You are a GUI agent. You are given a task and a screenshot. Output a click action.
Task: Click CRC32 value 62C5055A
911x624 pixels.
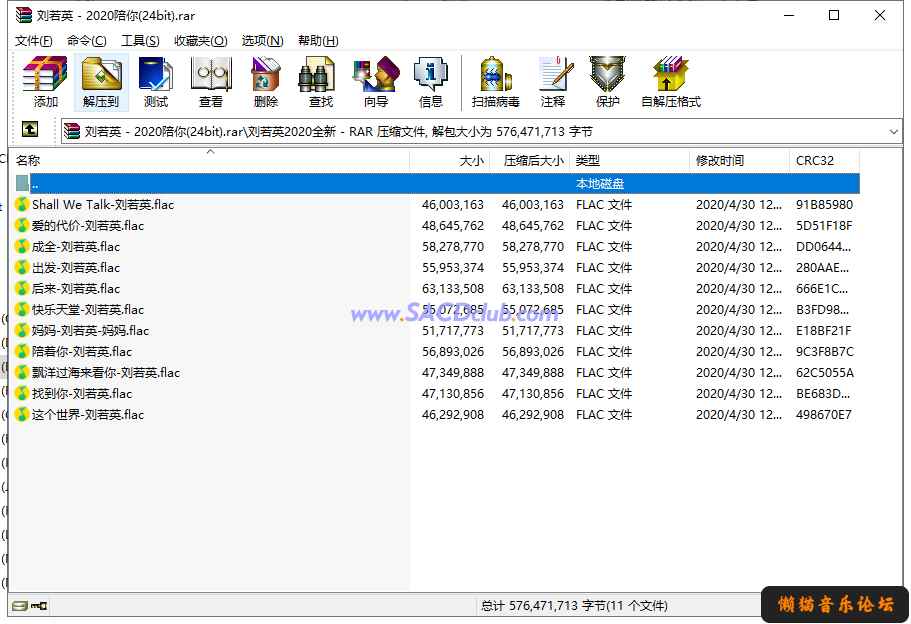coord(825,372)
